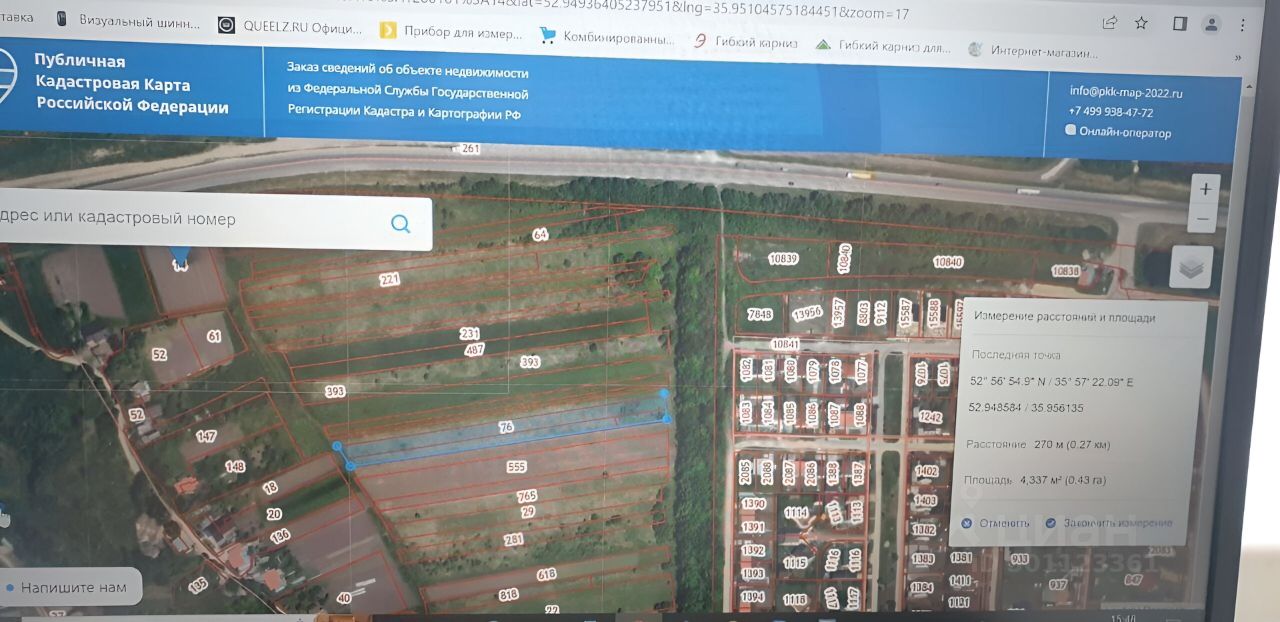Click the info@pkk-map-2022.ru email link
1280x622 pixels.
pos(1126,93)
